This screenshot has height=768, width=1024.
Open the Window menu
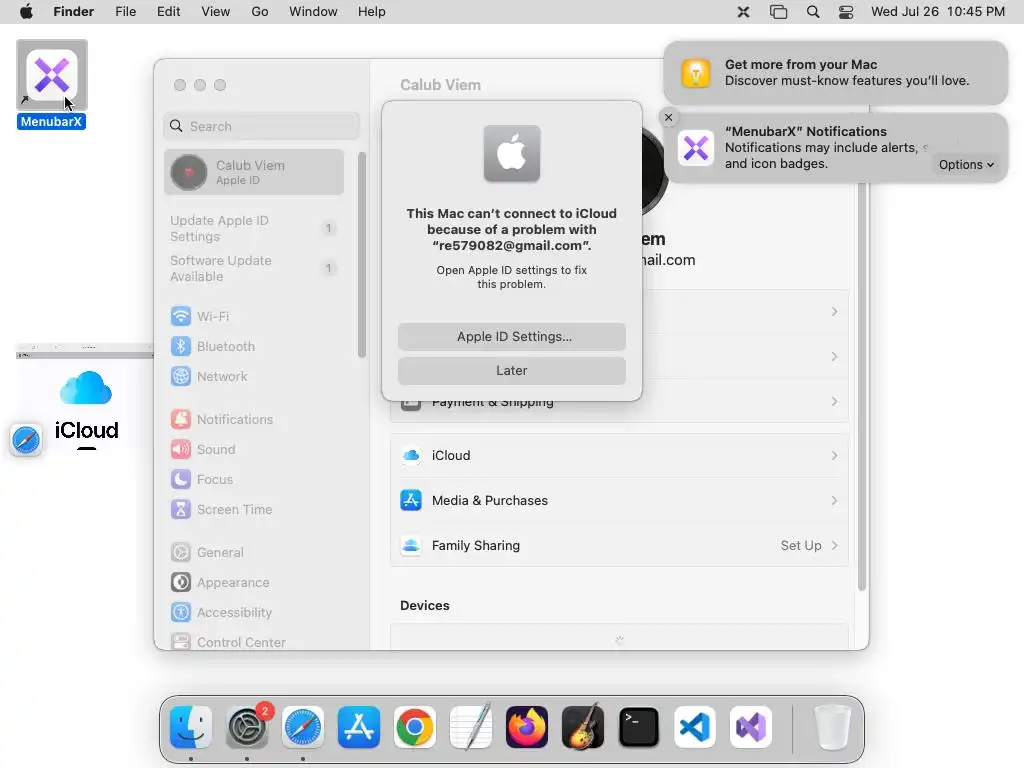point(313,12)
